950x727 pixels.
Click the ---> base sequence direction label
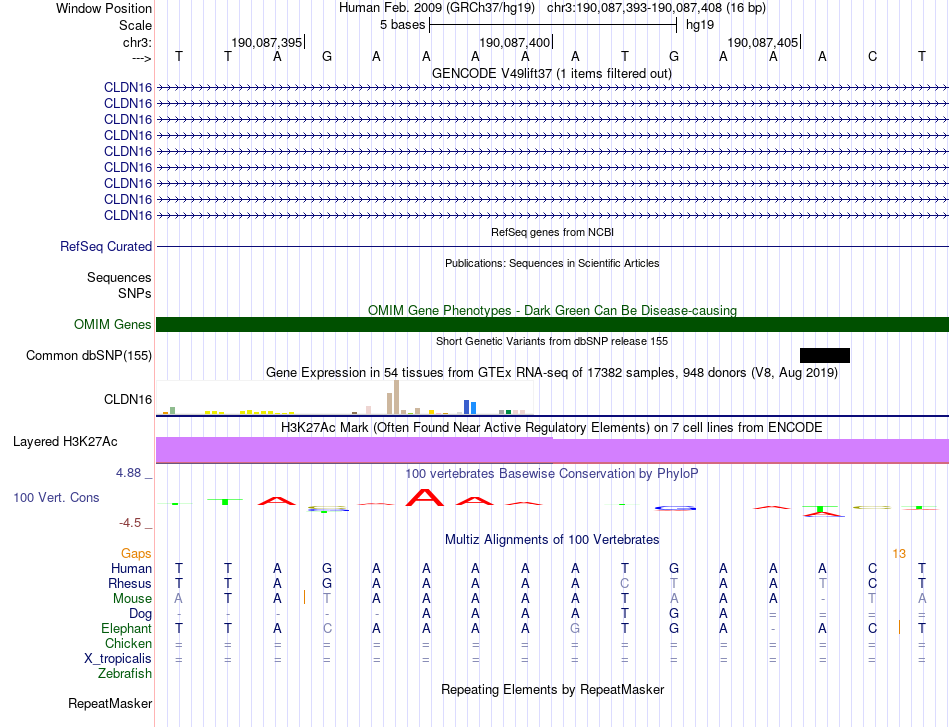(x=141, y=58)
